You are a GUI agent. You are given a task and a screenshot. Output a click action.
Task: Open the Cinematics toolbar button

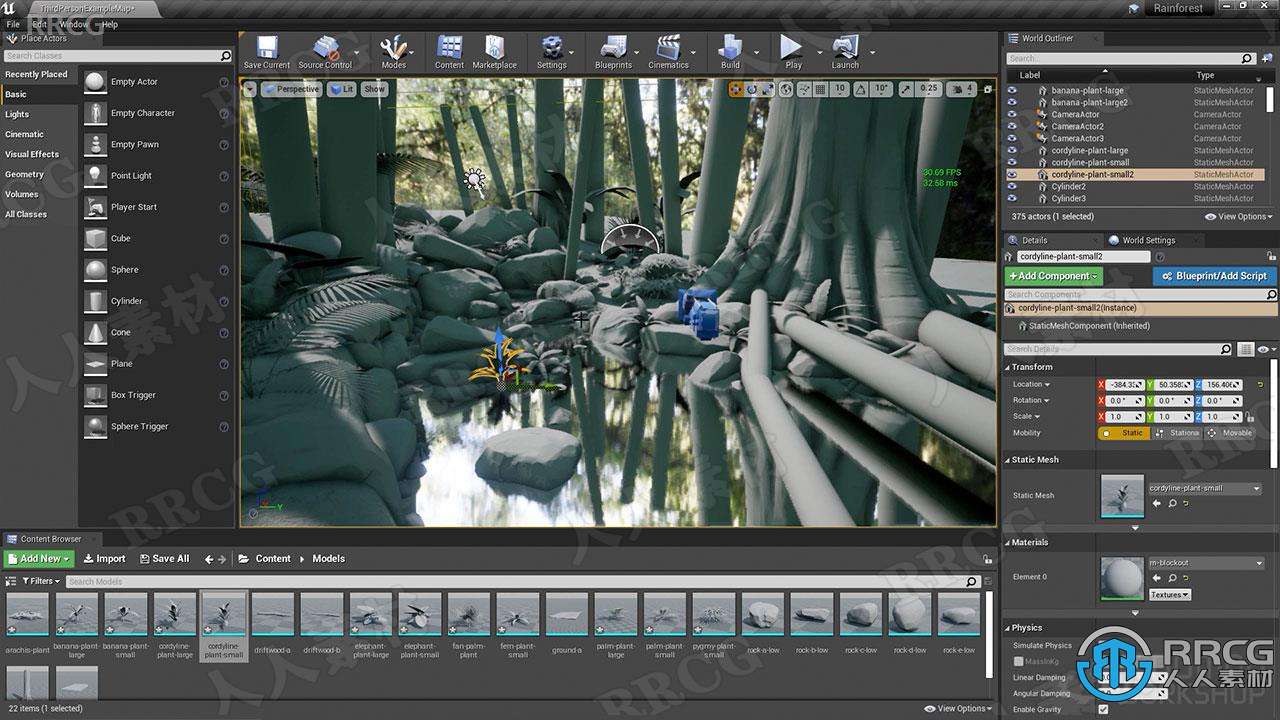coord(668,52)
